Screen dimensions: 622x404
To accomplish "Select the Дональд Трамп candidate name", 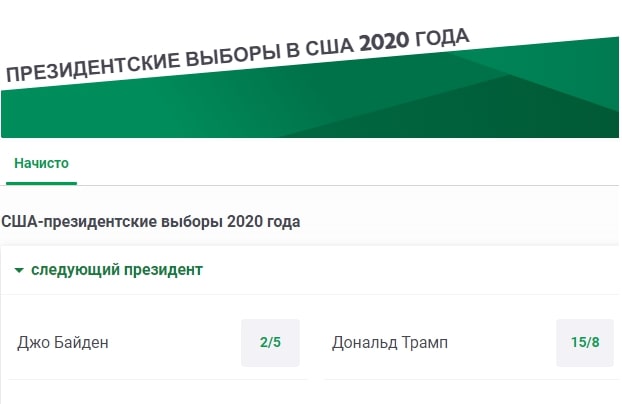I will [x=390, y=343].
